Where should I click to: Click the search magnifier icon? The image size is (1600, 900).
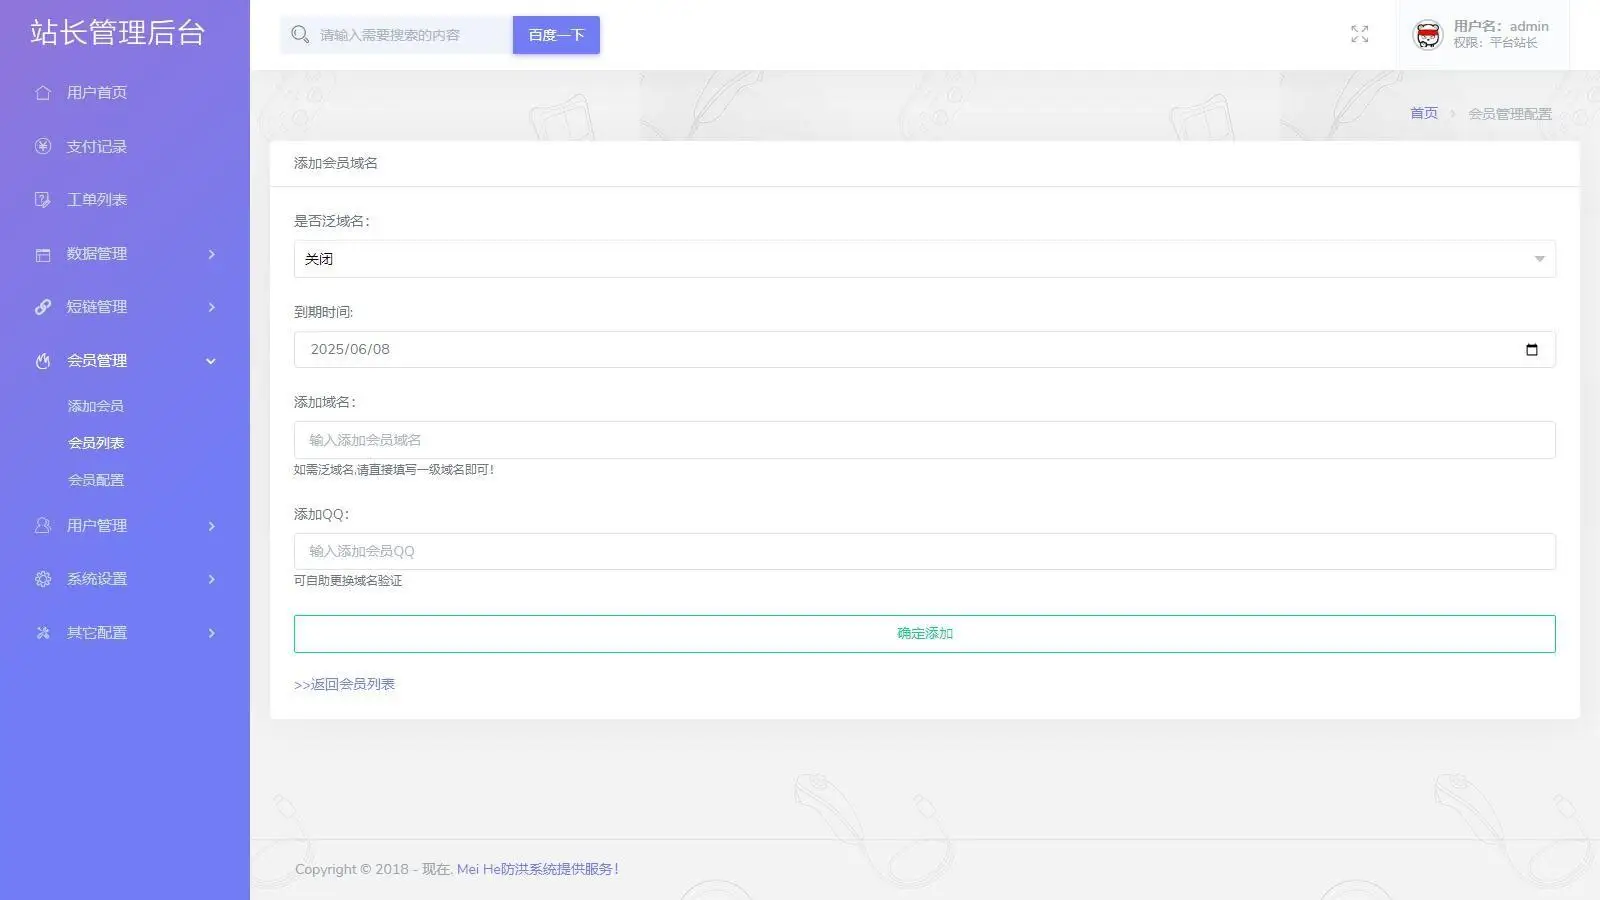(x=299, y=35)
